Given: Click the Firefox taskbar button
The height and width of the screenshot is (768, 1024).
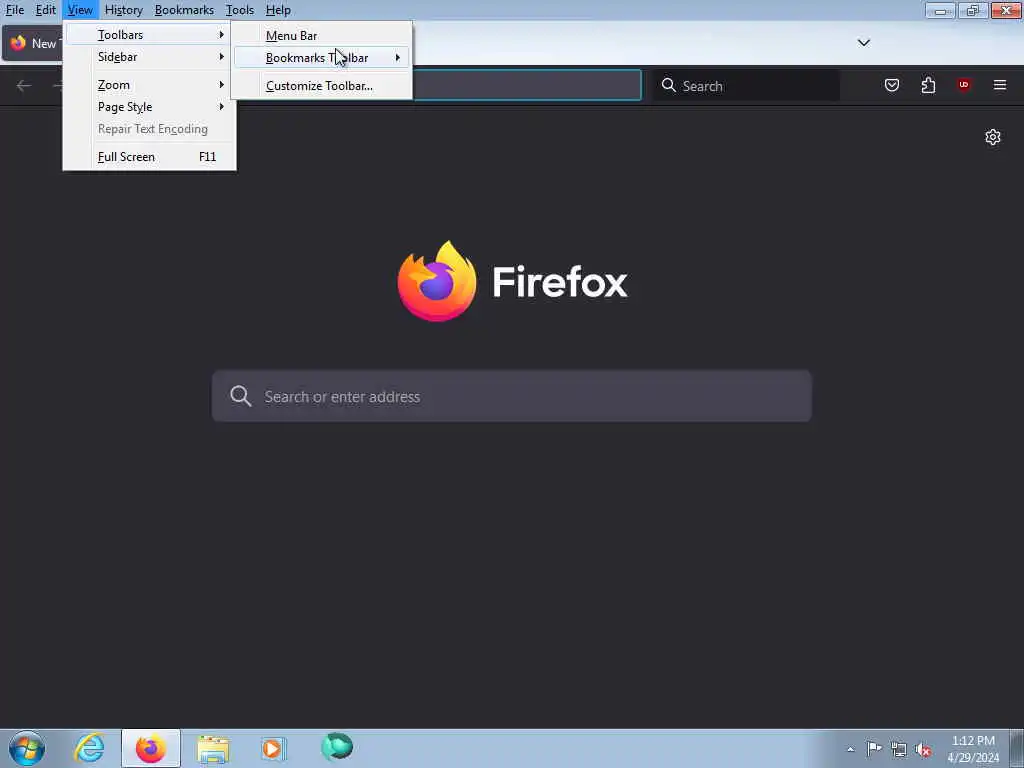Looking at the screenshot, I should [x=151, y=748].
